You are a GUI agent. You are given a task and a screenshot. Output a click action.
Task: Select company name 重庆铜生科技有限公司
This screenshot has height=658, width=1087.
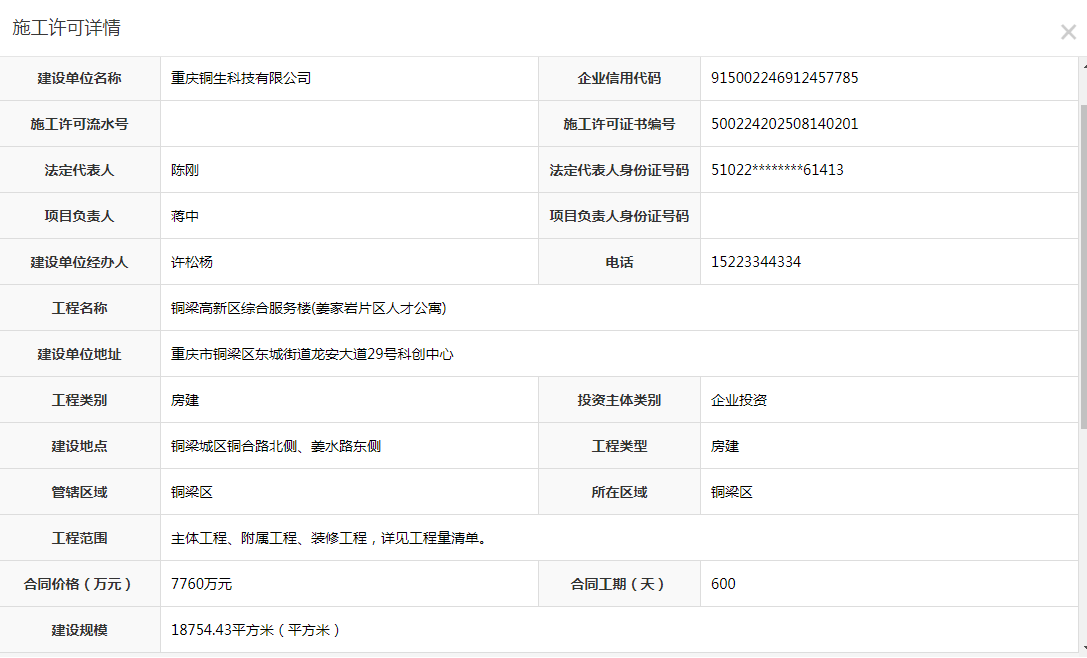[241, 78]
